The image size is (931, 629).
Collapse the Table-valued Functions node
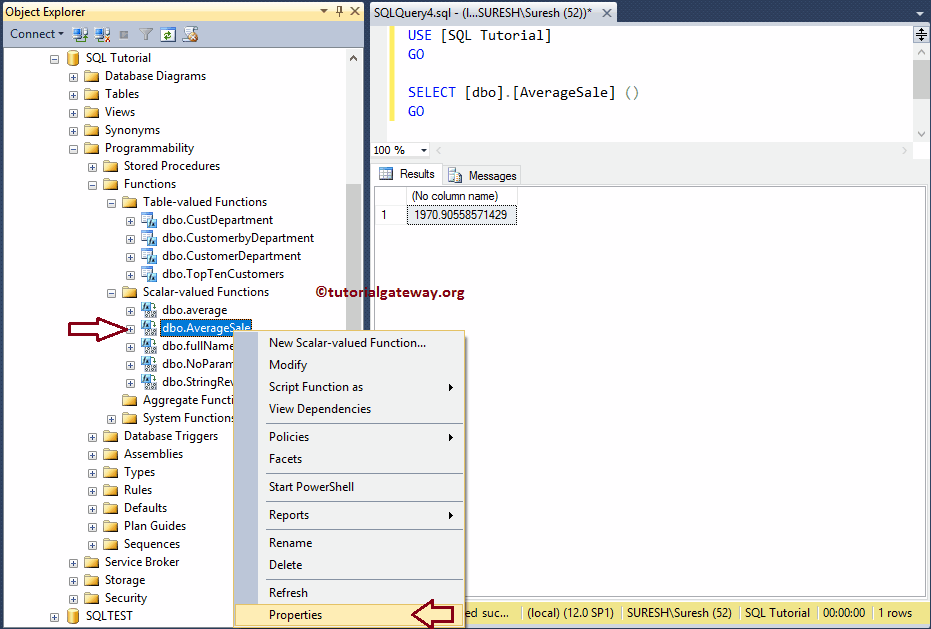(x=111, y=203)
